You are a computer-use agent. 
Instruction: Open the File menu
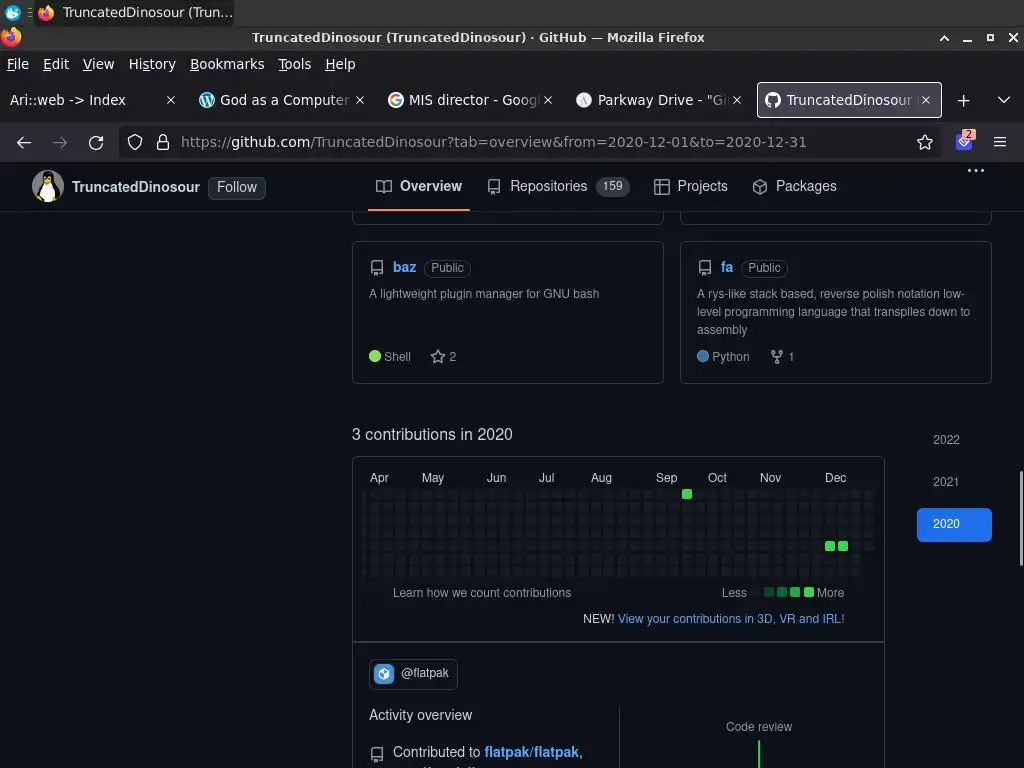click(x=18, y=64)
